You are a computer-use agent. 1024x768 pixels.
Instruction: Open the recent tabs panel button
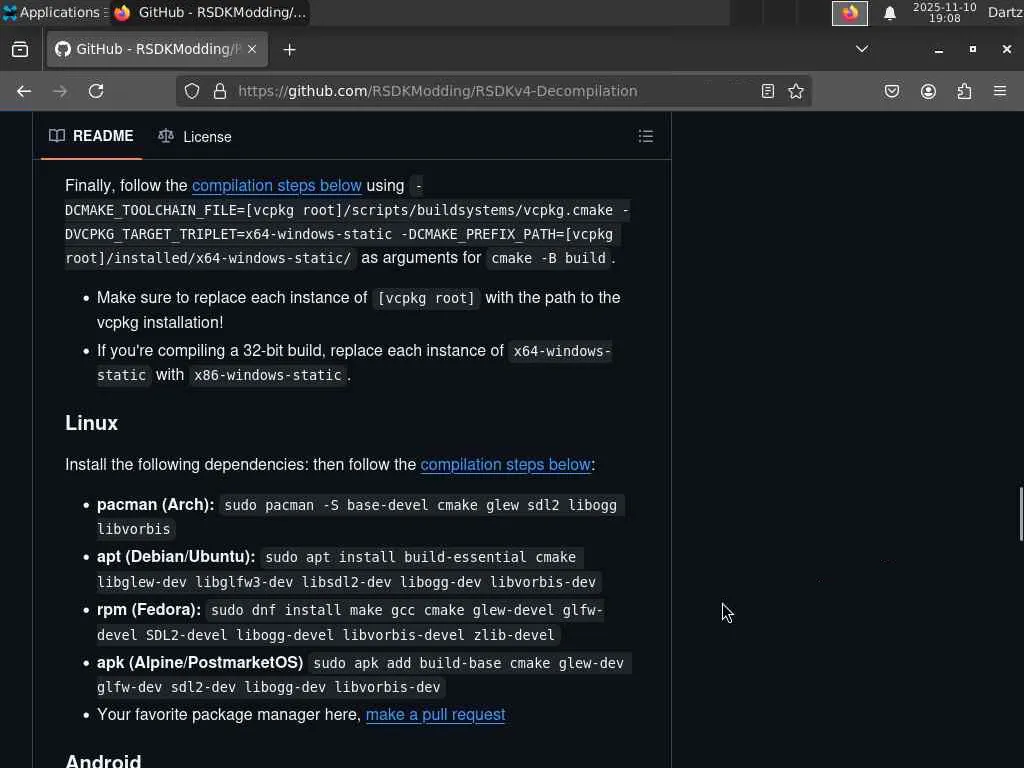[20, 50]
